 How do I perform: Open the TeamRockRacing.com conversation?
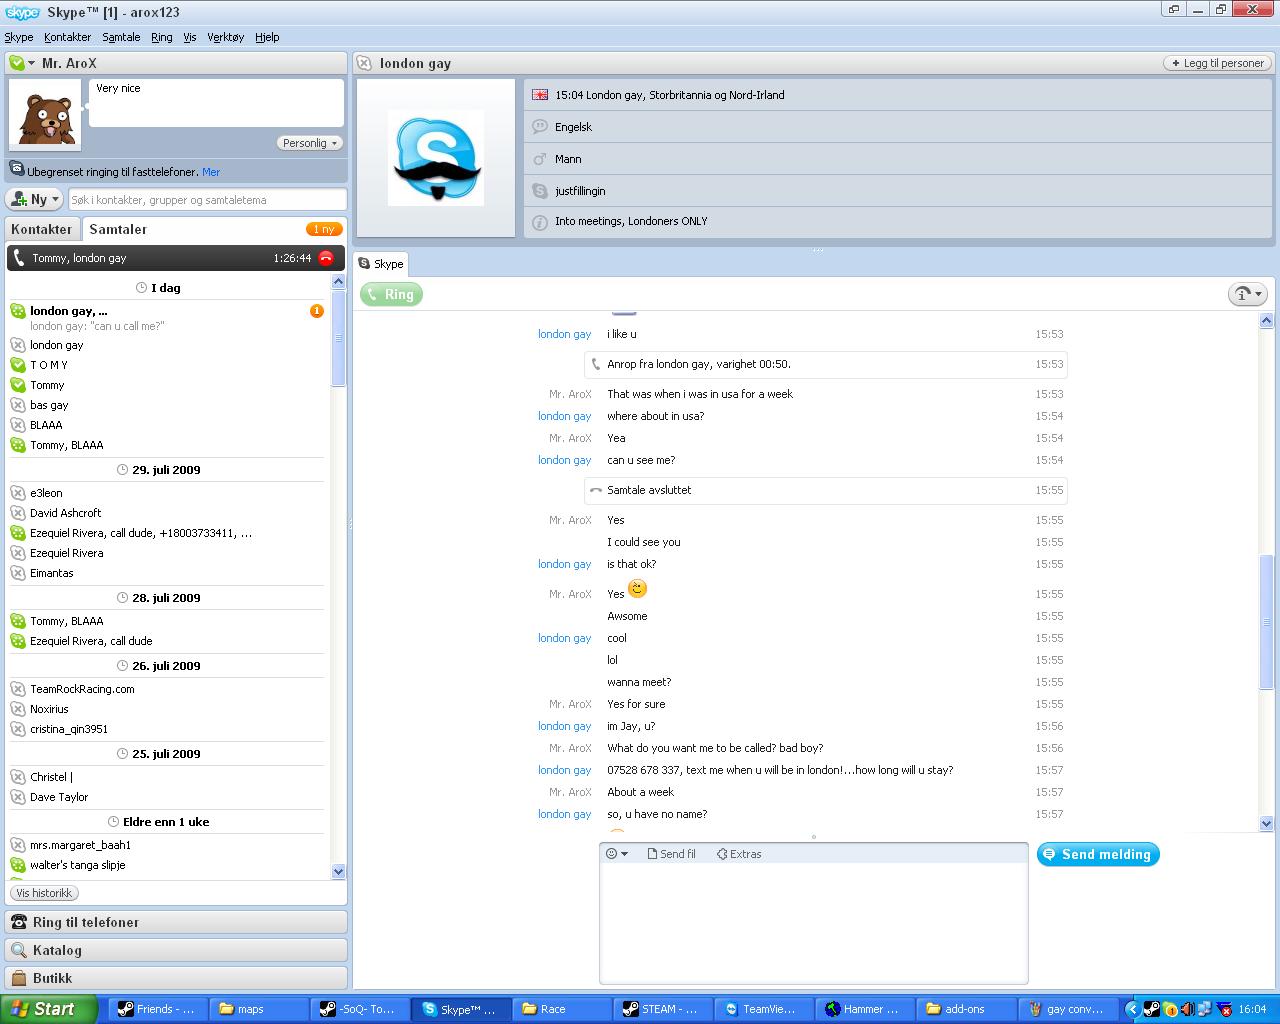click(x=82, y=689)
